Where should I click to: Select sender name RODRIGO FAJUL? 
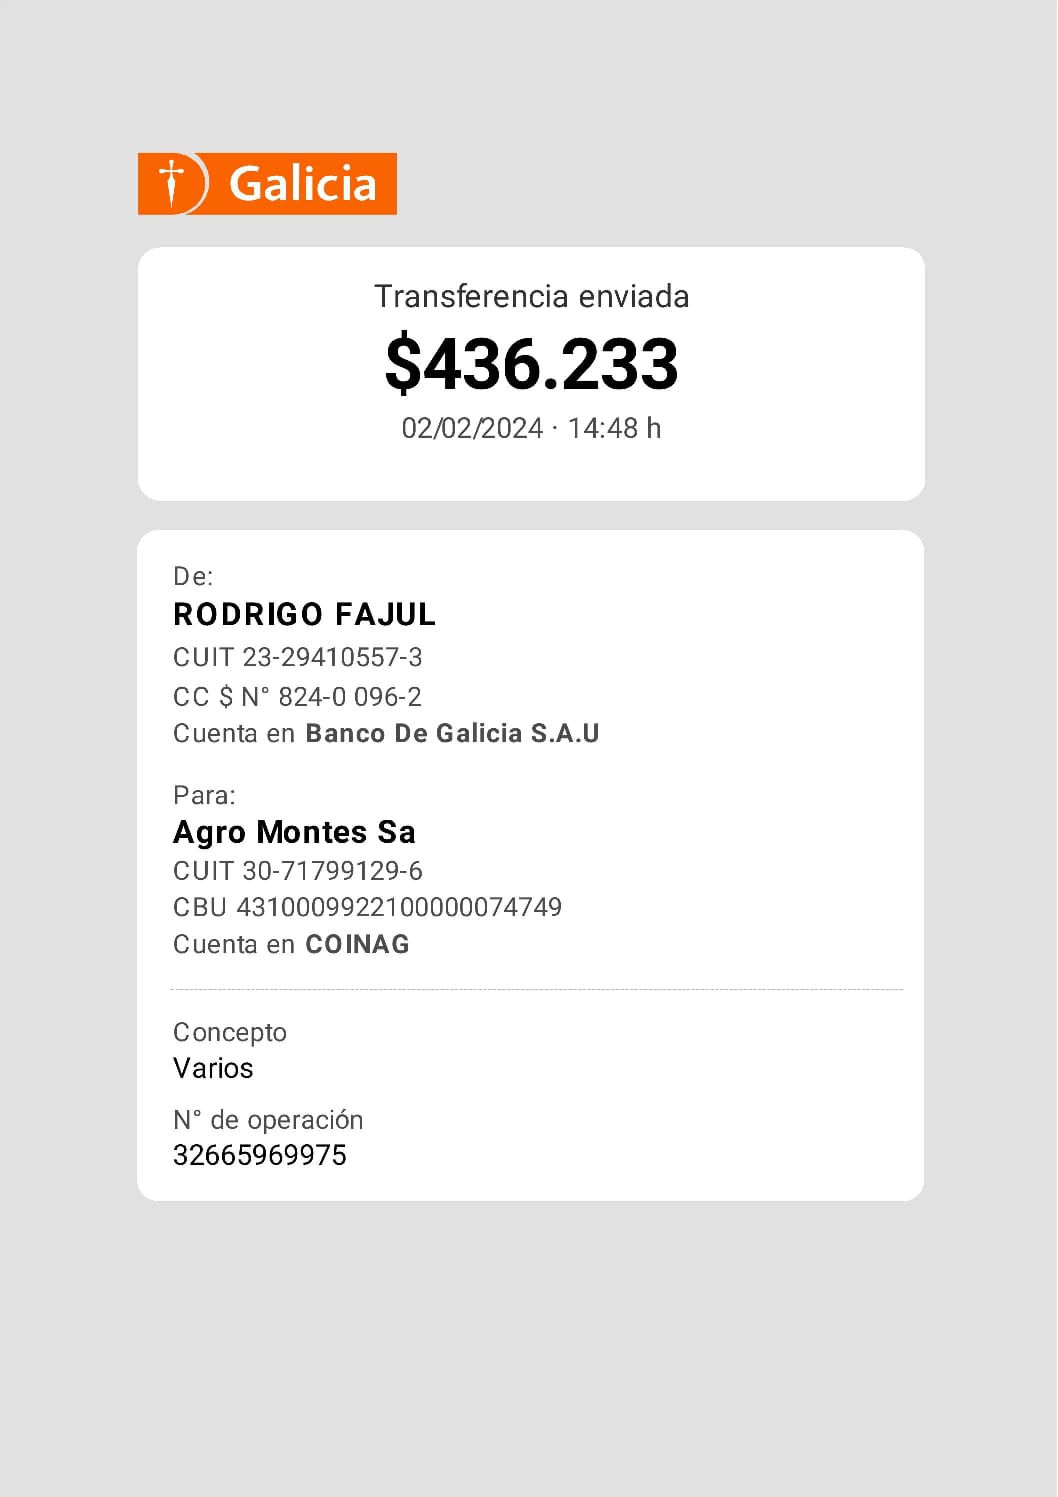pos(304,614)
